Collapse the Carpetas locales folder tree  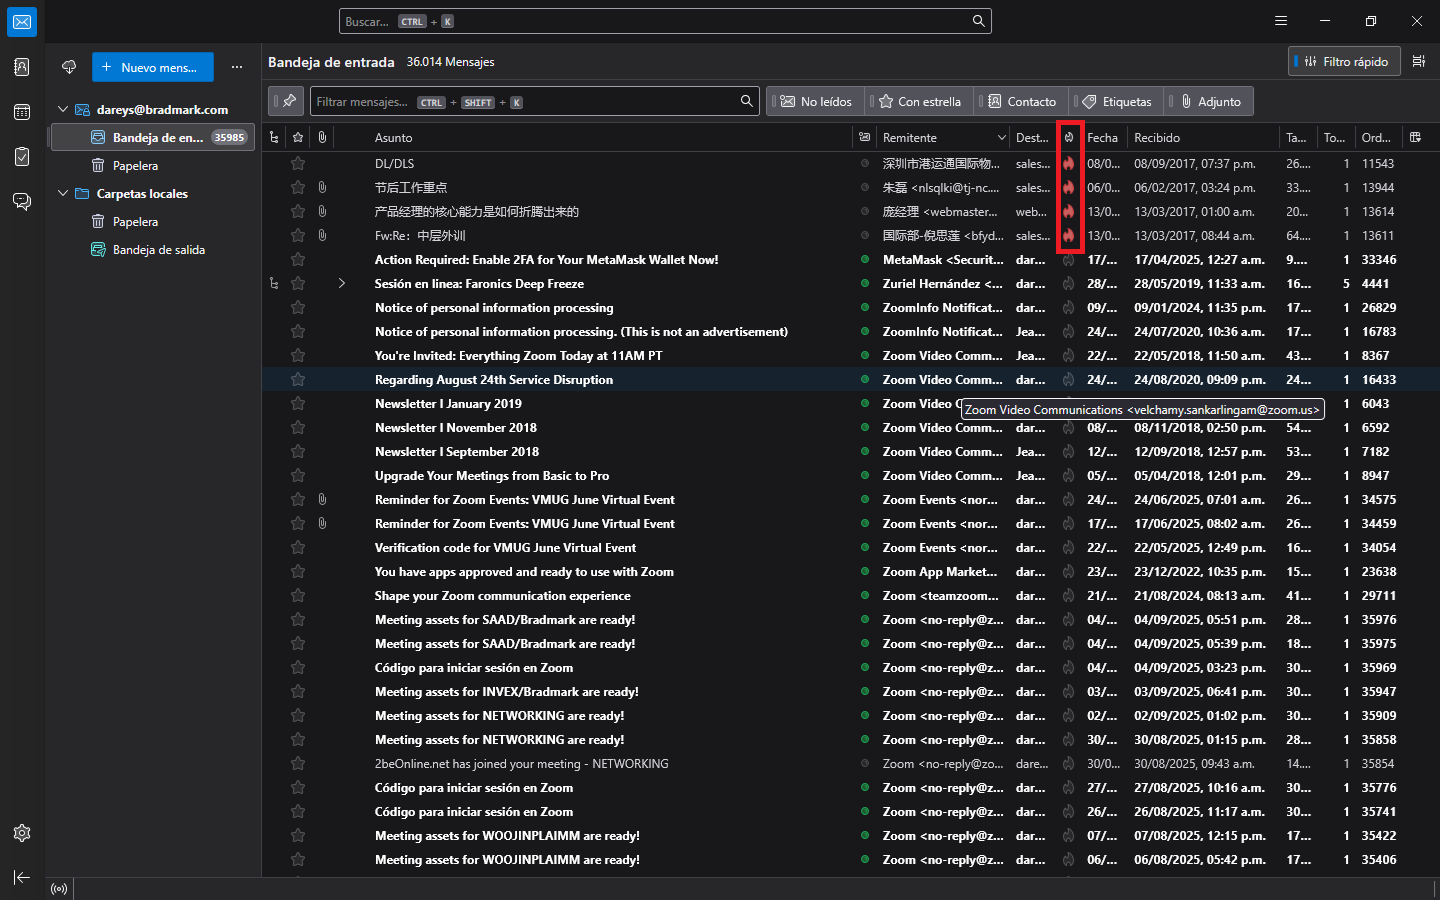pyautogui.click(x=63, y=194)
